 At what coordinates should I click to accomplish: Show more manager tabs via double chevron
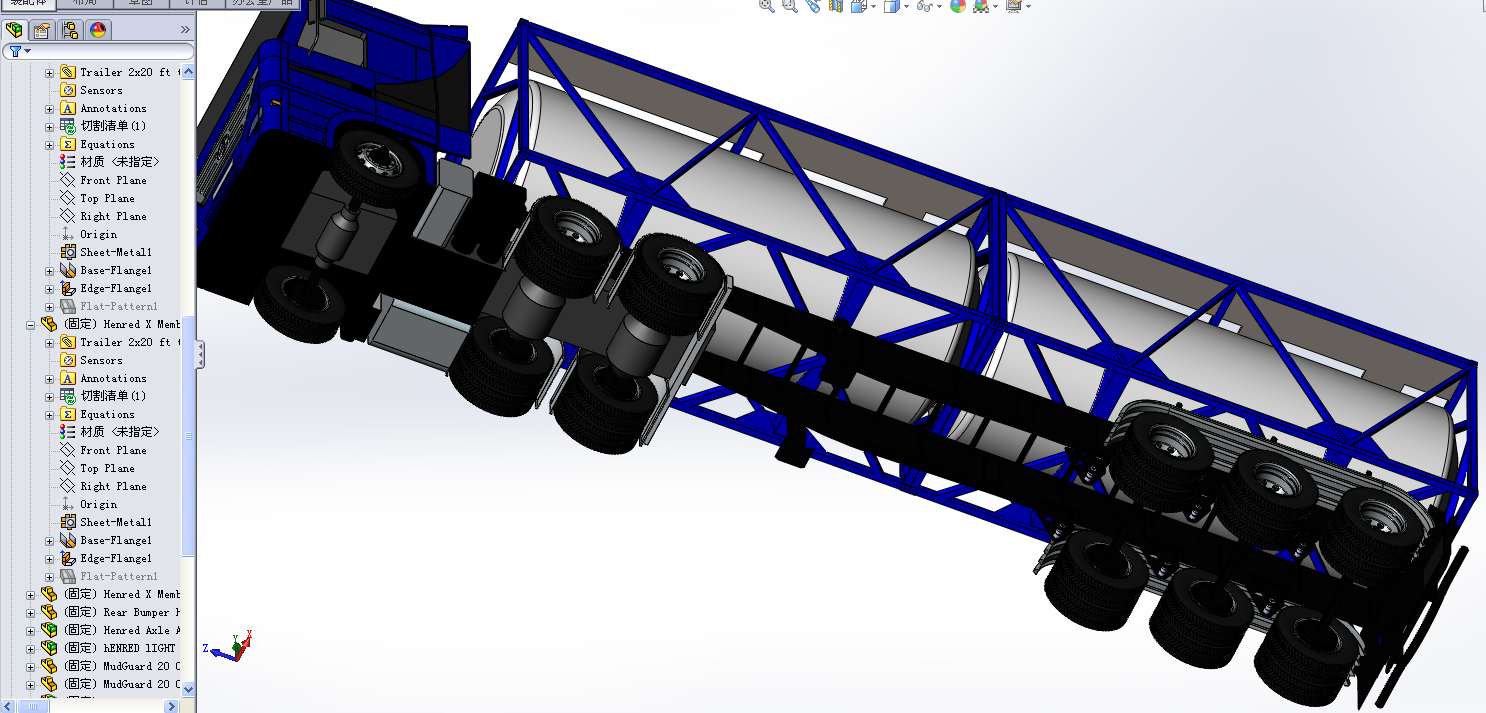click(x=187, y=30)
